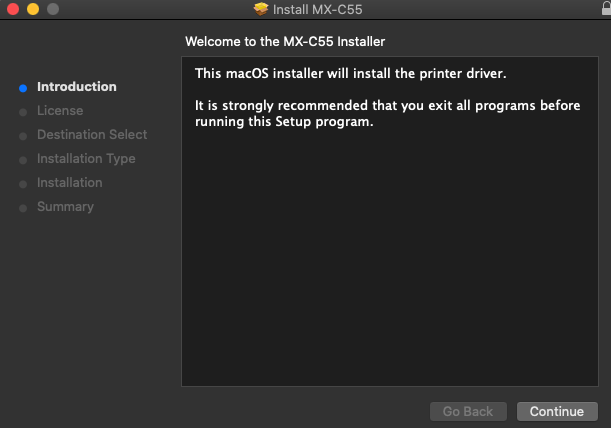Click the Go Back button

click(x=467, y=412)
